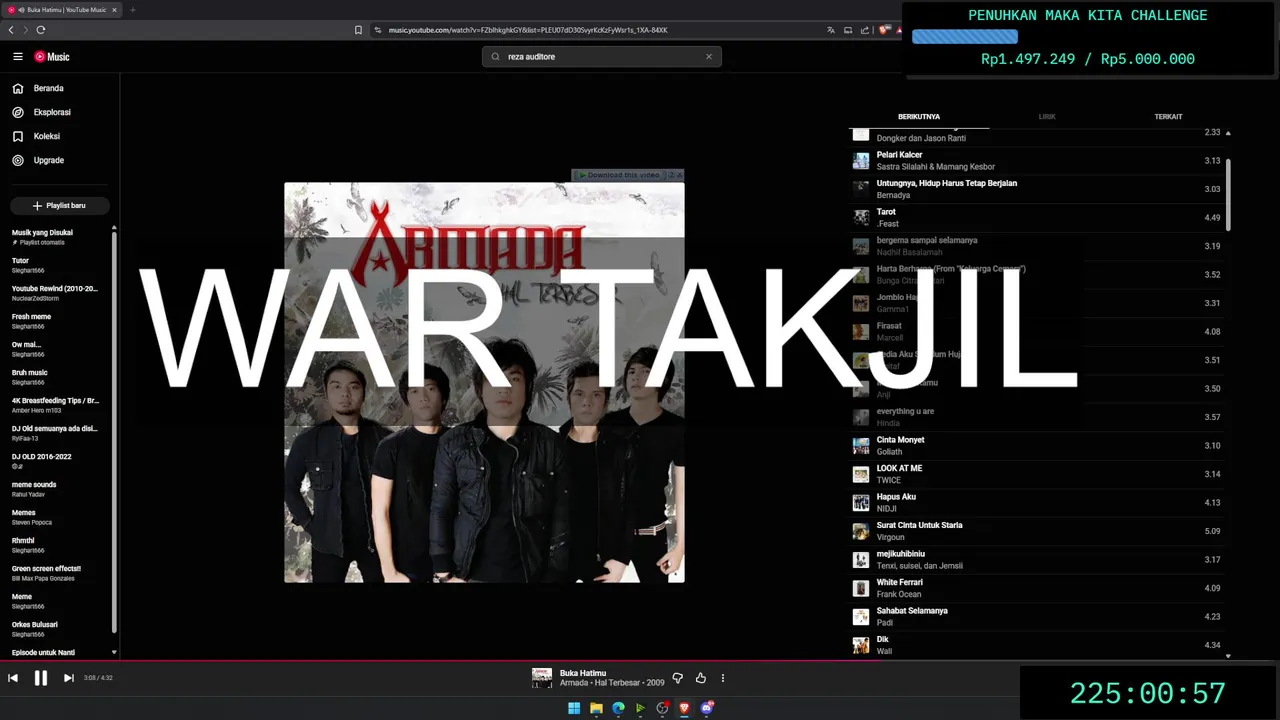Clear the search box text
This screenshot has height=720, width=1280.
tap(709, 57)
